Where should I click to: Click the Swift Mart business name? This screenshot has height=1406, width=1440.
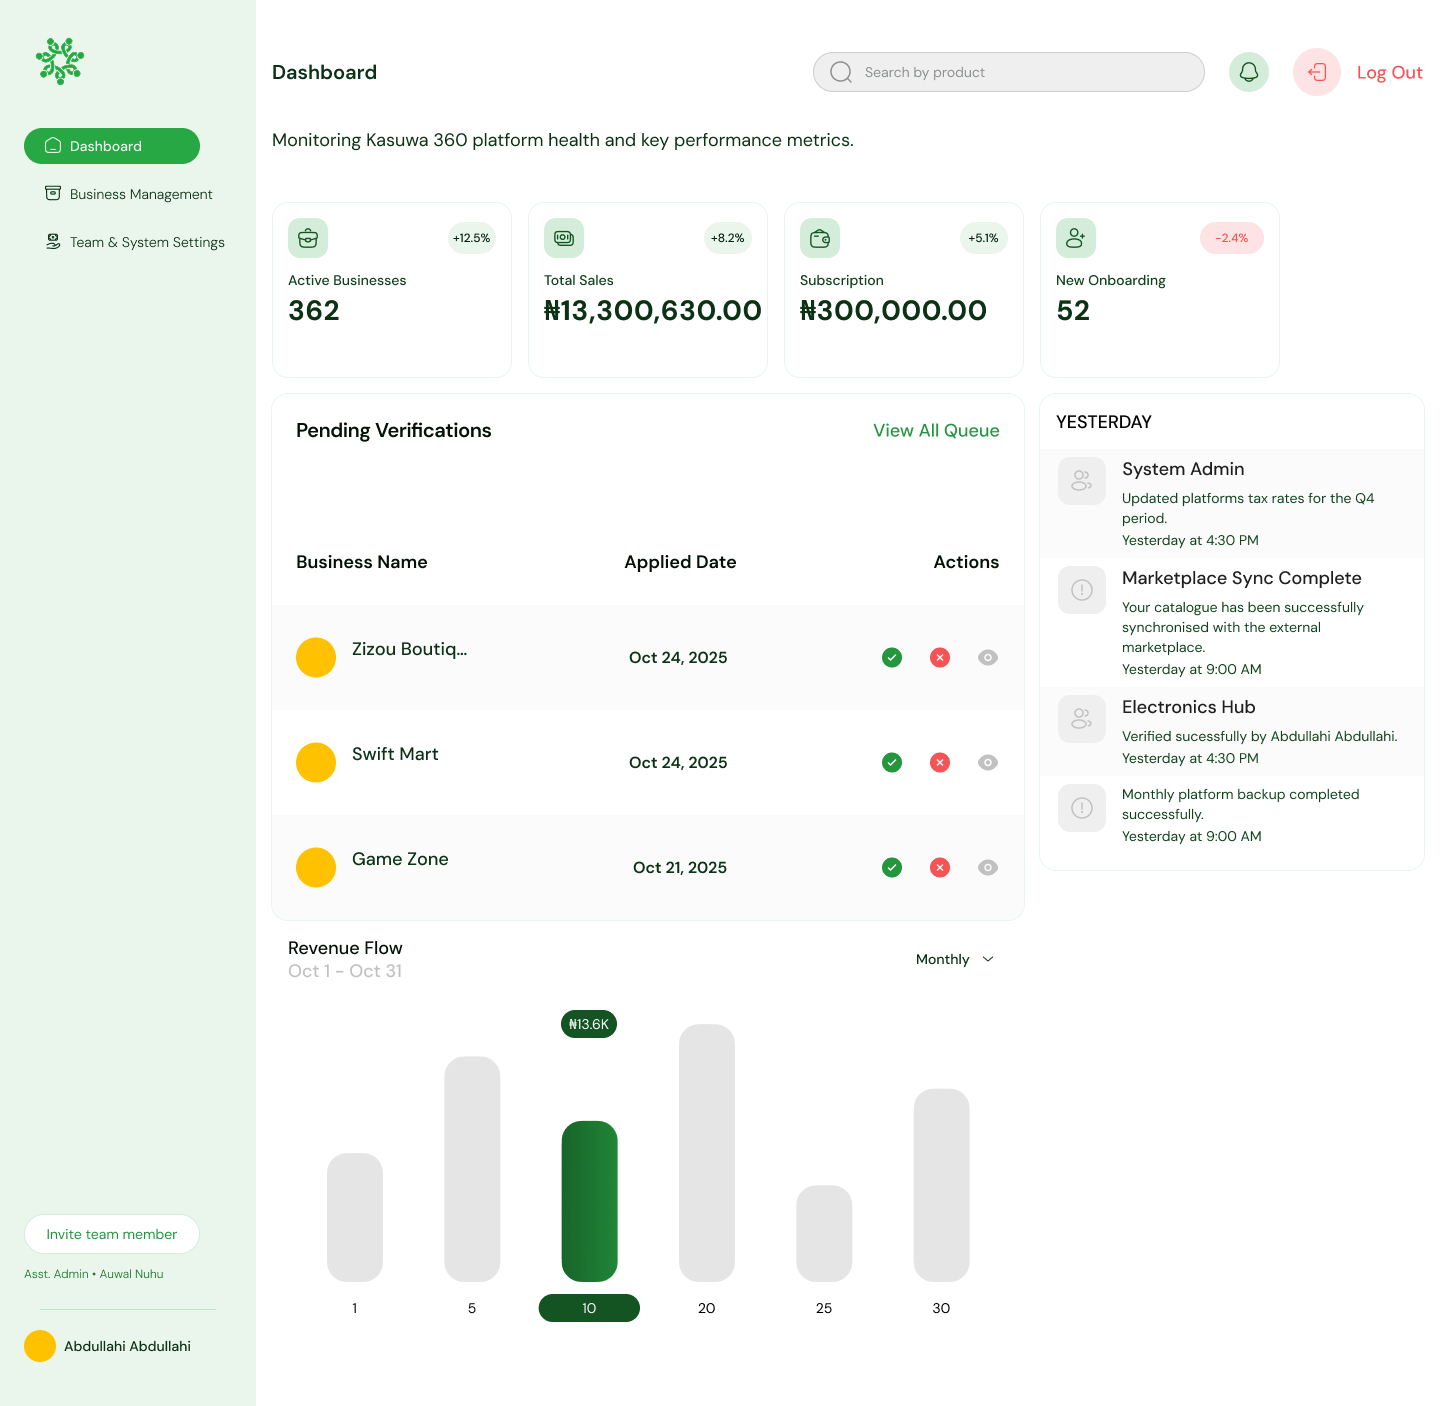point(395,754)
